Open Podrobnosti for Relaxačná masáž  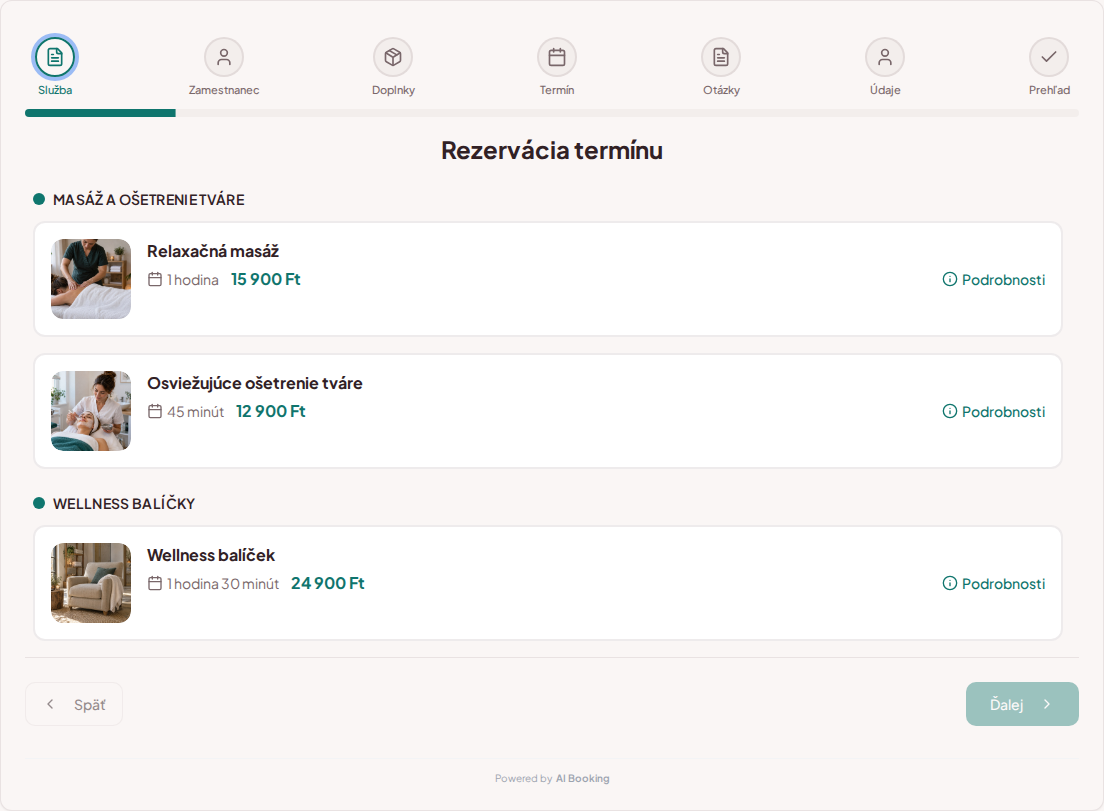[993, 279]
